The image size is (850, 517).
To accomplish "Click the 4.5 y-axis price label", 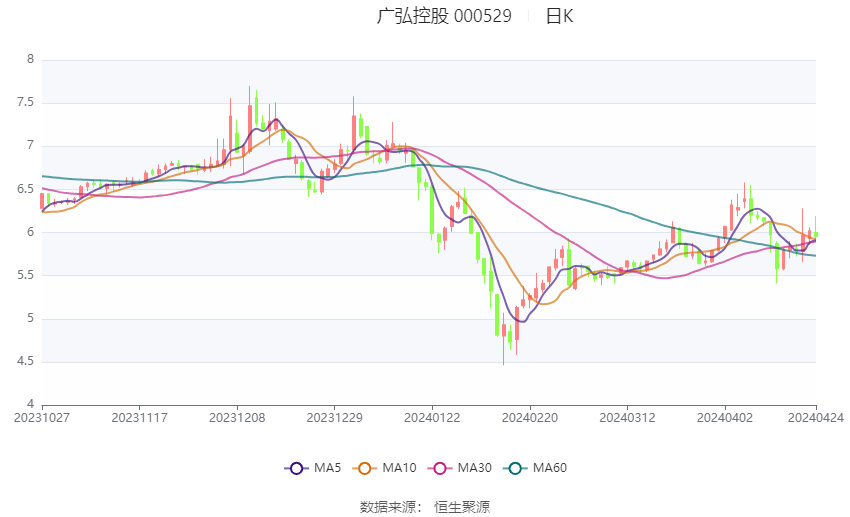I will coord(25,361).
